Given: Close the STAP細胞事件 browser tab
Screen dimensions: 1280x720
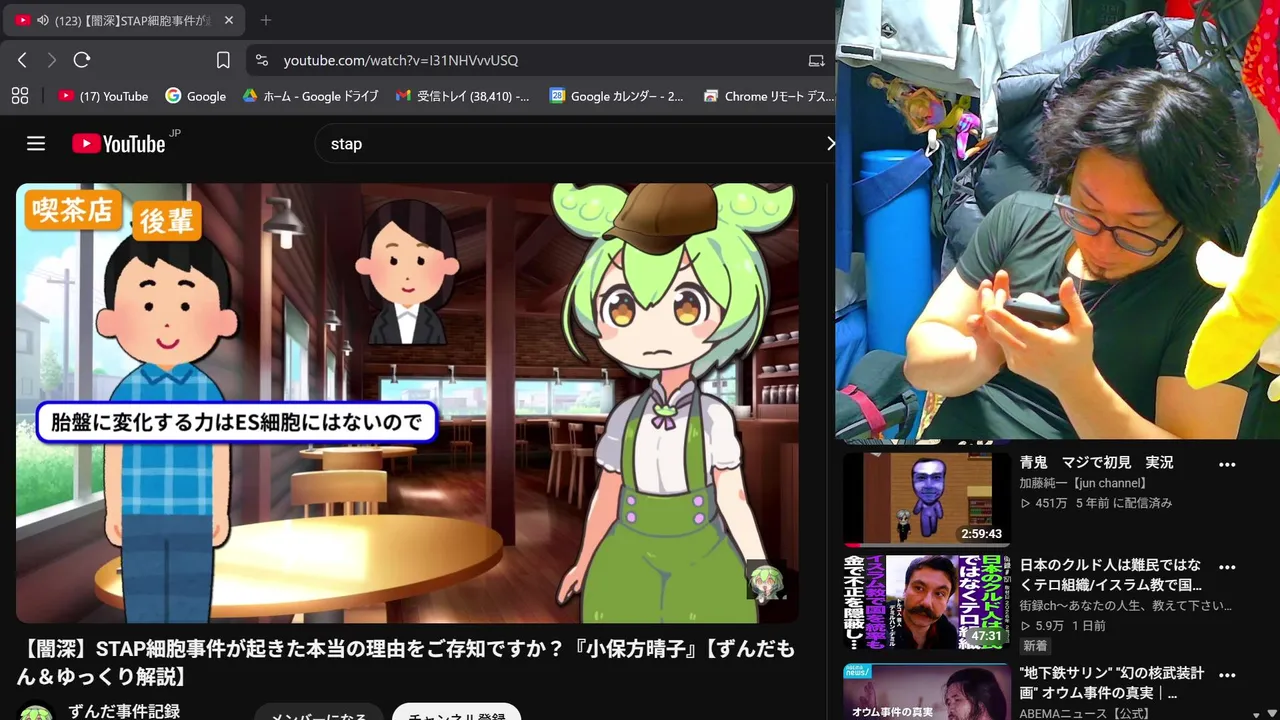Looking at the screenshot, I should coord(228,20).
